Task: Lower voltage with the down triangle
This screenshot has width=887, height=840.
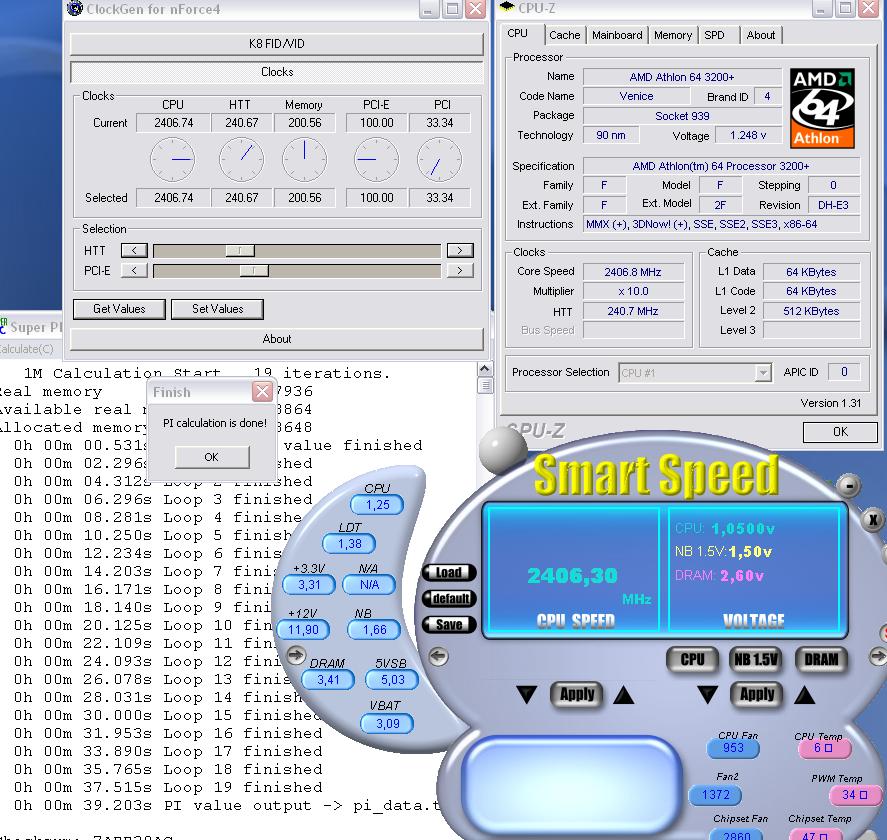Action: 708,695
